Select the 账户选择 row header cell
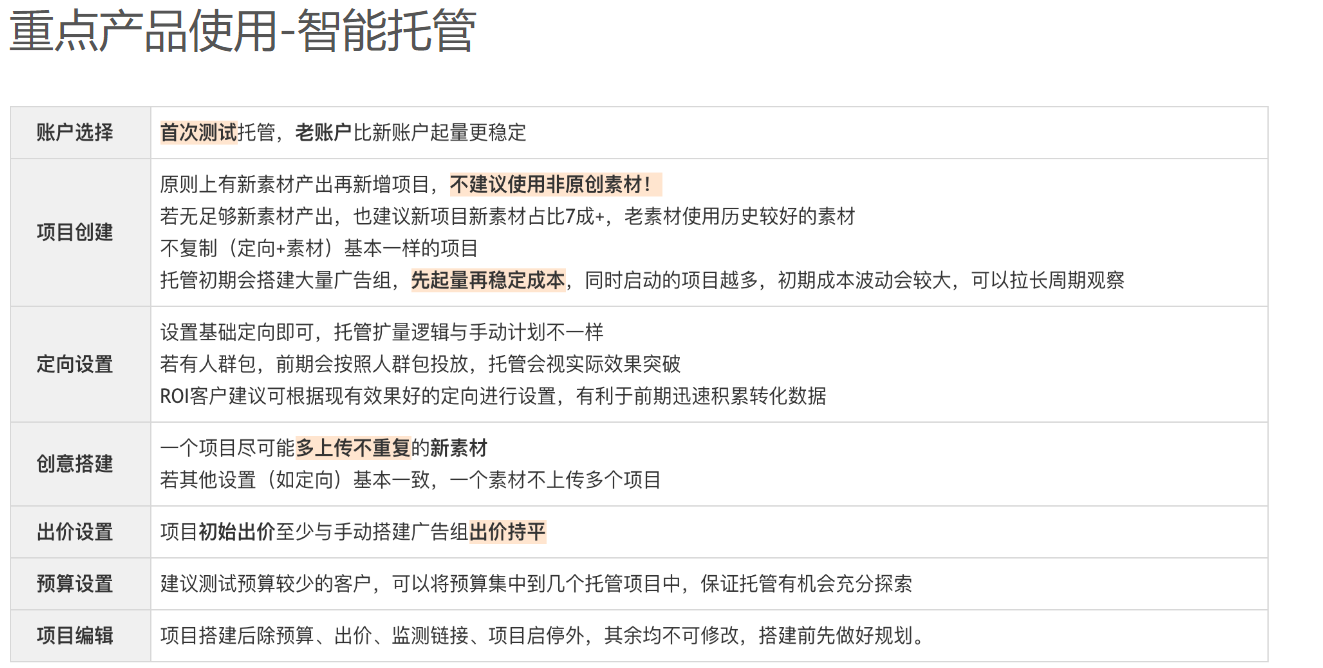The width and height of the screenshot is (1323, 668). tap(75, 133)
